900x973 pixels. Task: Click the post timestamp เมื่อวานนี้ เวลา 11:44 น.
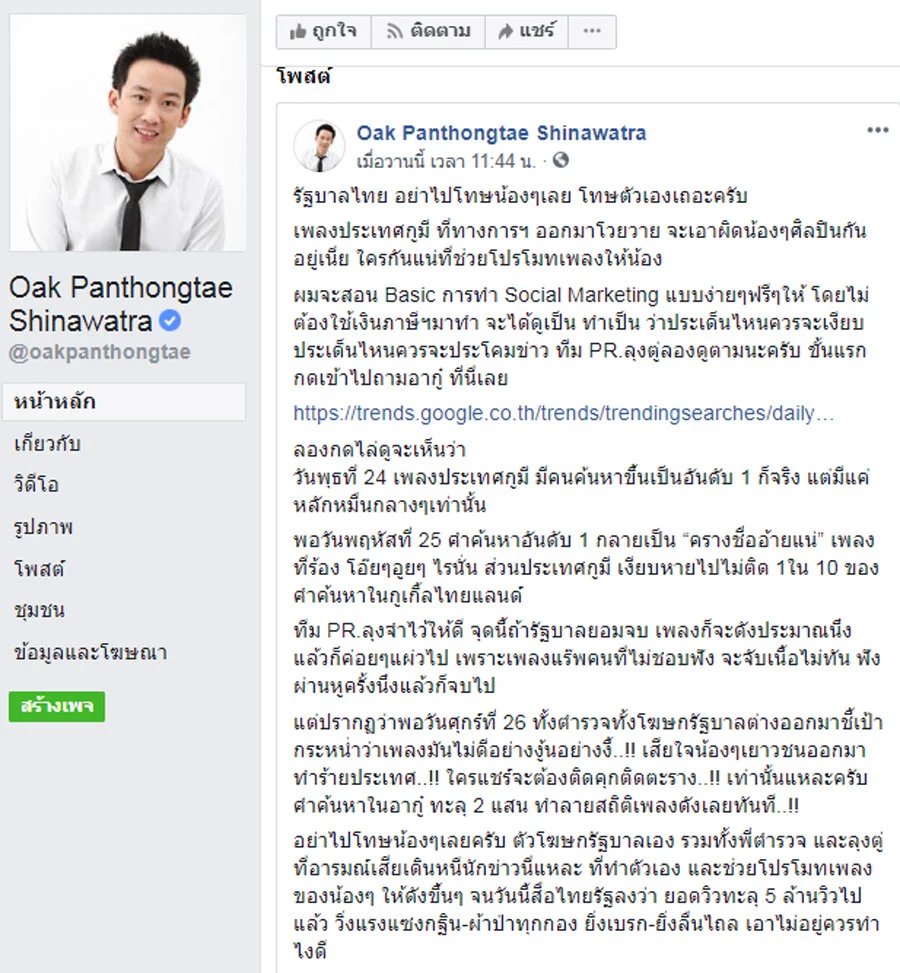(x=446, y=161)
